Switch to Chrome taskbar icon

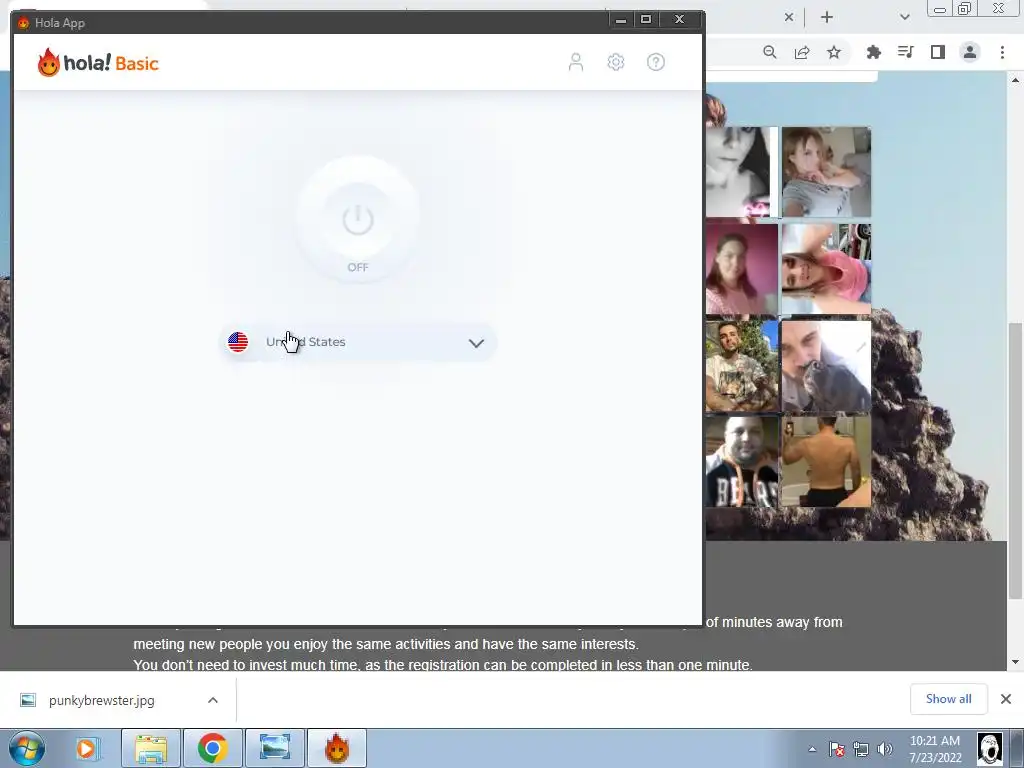212,748
